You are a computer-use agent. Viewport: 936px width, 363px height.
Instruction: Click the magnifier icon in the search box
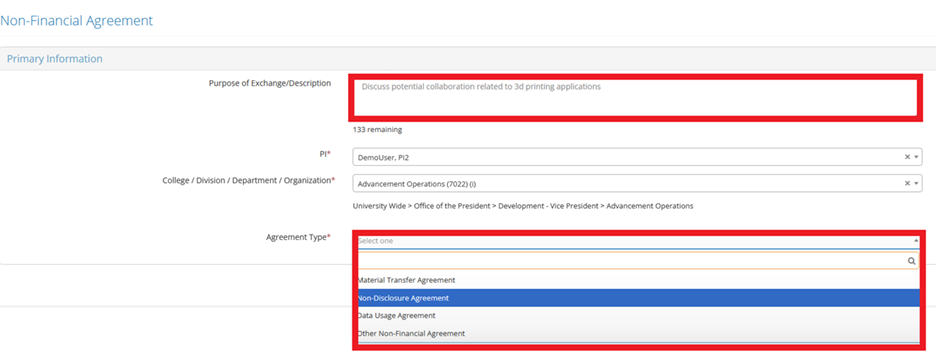coord(912,261)
